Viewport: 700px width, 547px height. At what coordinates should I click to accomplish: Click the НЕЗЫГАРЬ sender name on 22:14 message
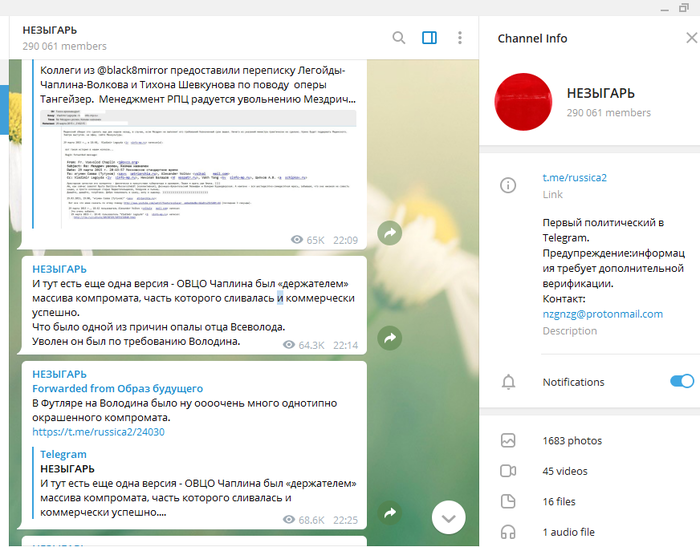tap(59, 269)
